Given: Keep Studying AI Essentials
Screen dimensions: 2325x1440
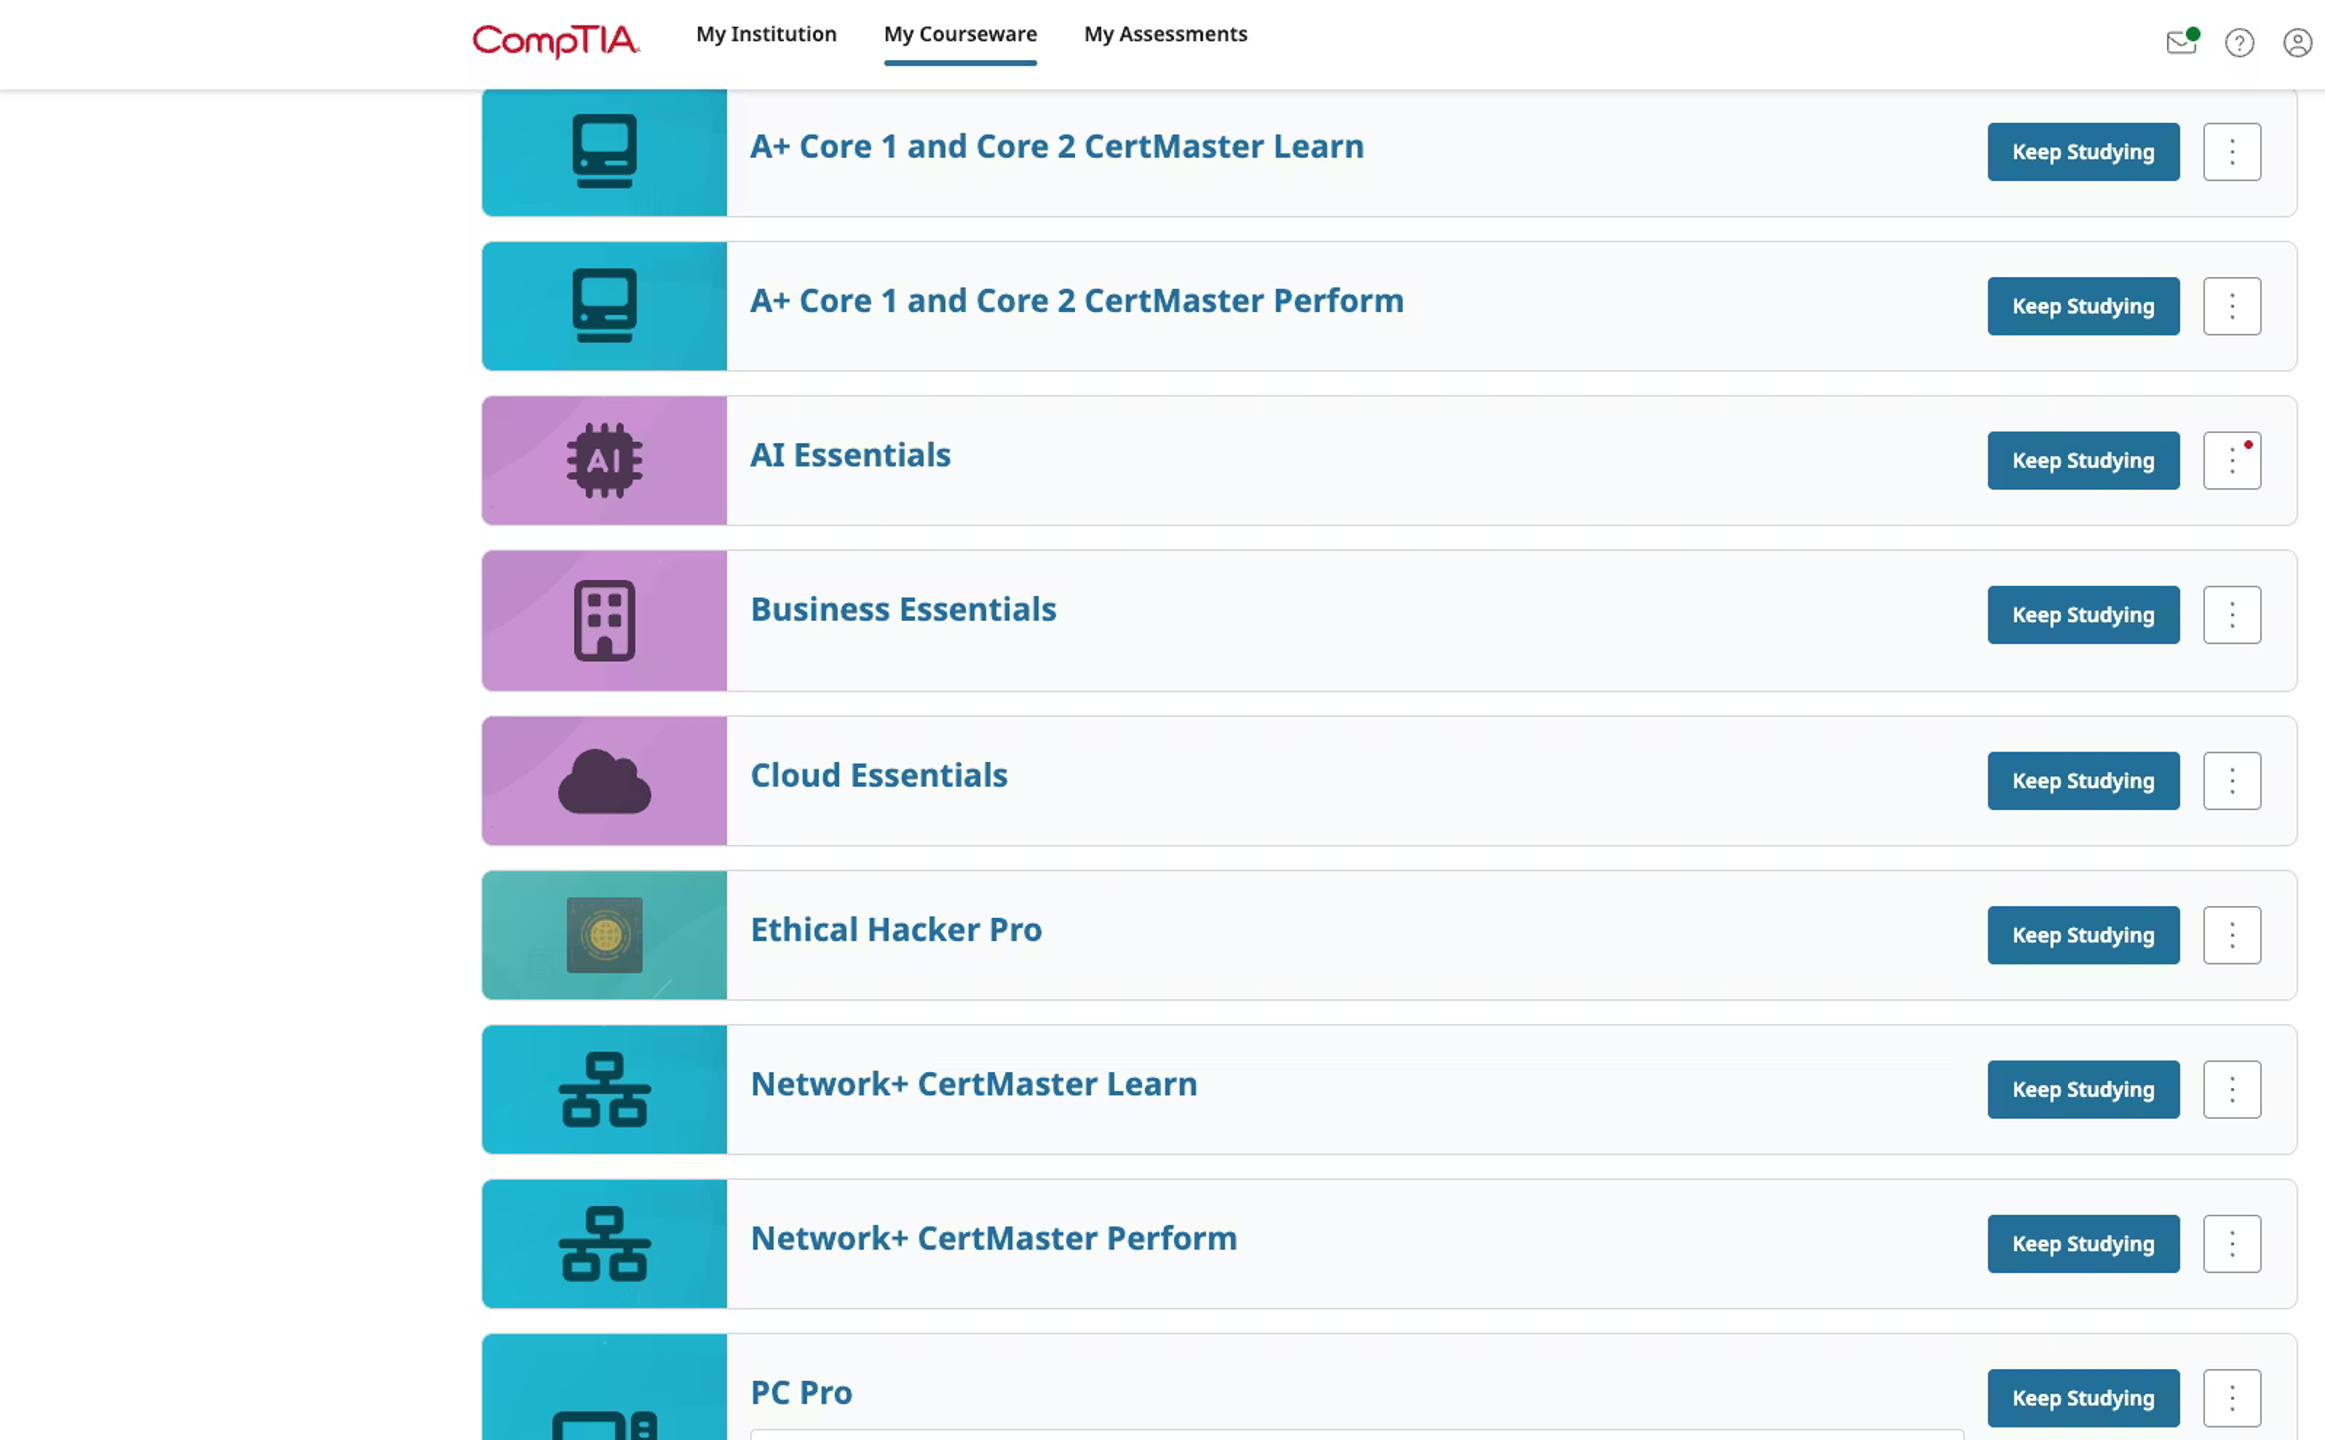Looking at the screenshot, I should pos(2083,460).
